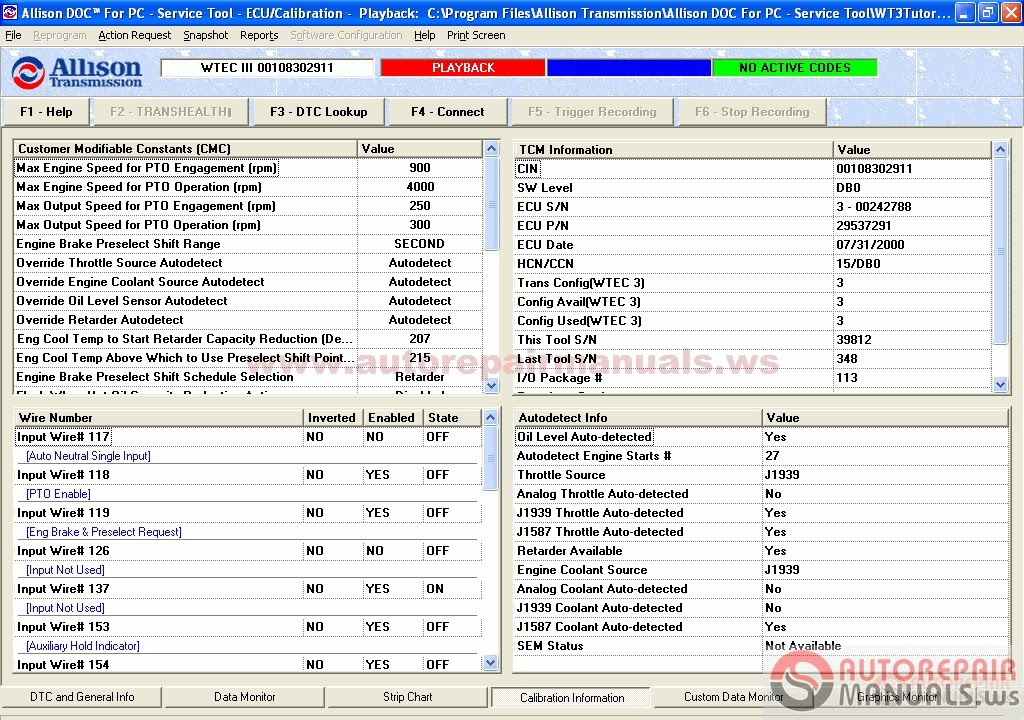This screenshot has width=1024, height=720.
Task: Click the Customer Modifiable Constants column header
Action: tap(185, 149)
